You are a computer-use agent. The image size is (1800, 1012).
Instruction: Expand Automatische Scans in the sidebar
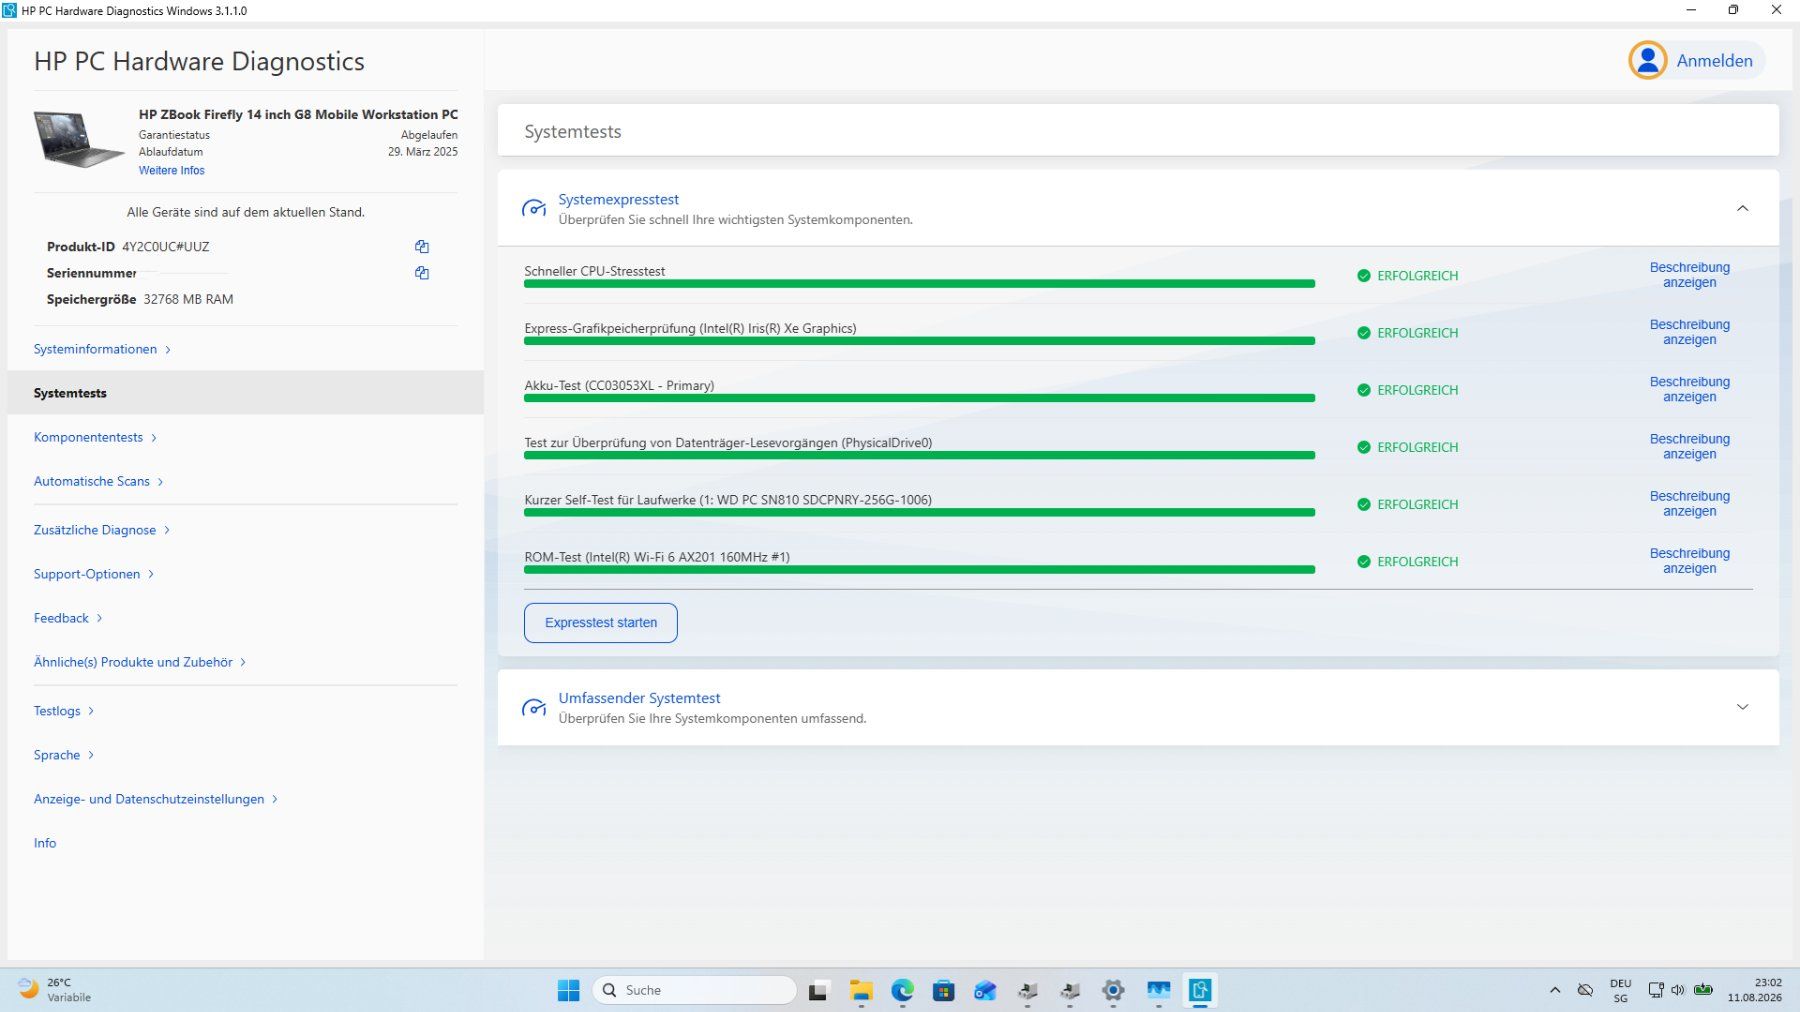pyautogui.click(x=98, y=481)
